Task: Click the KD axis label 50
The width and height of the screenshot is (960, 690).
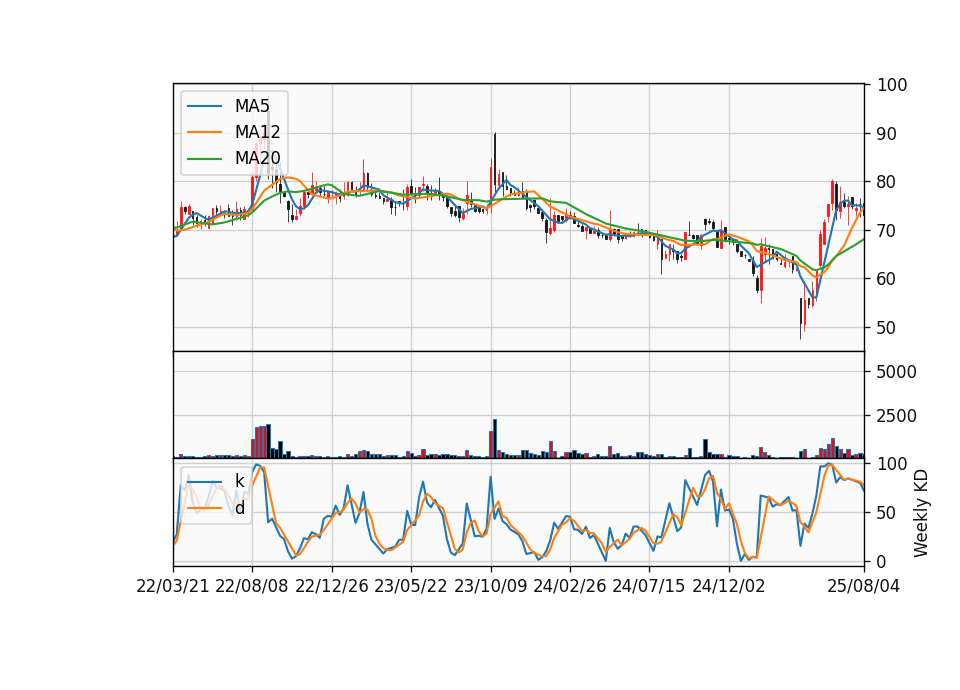Action: [887, 512]
